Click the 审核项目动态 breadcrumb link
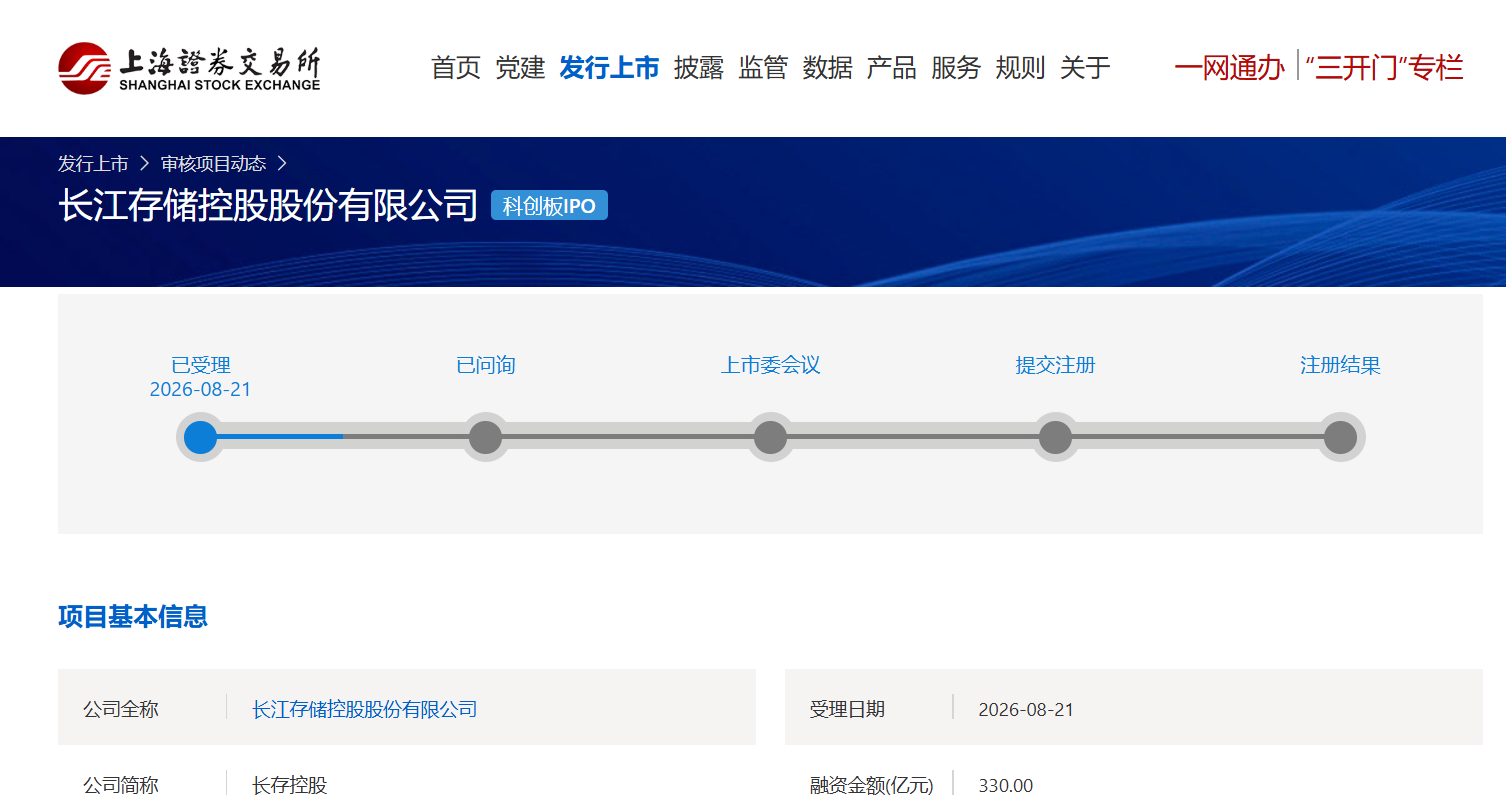The height and width of the screenshot is (812, 1506). [213, 164]
